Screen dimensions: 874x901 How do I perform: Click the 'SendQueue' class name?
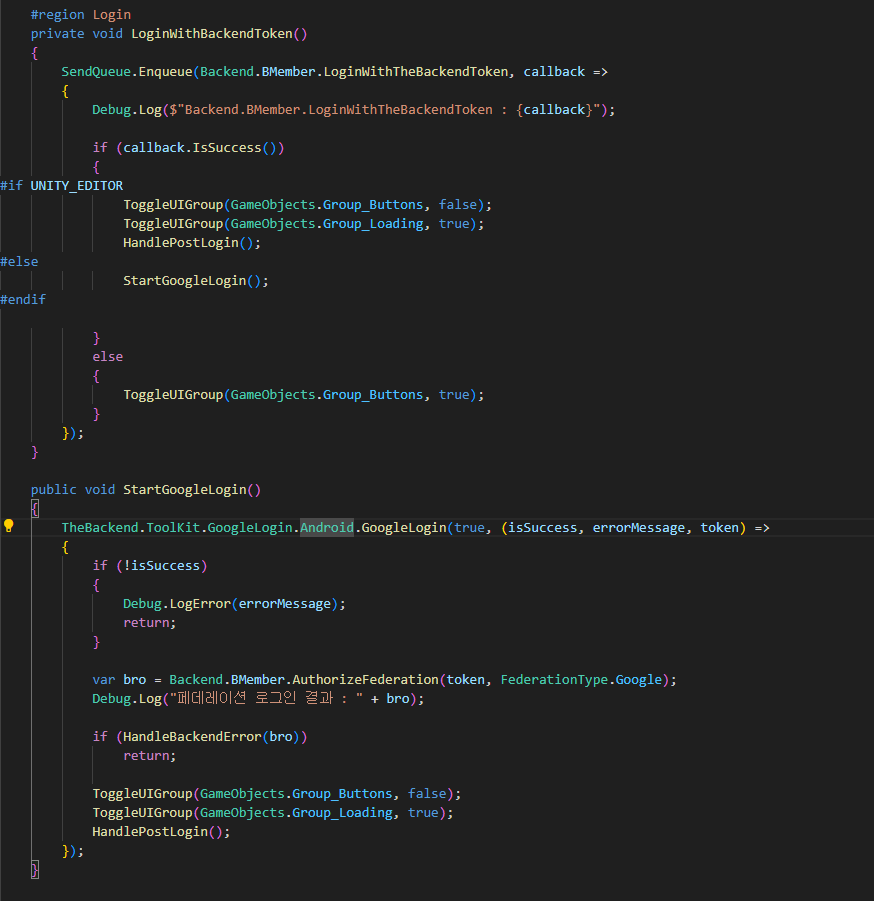96,72
